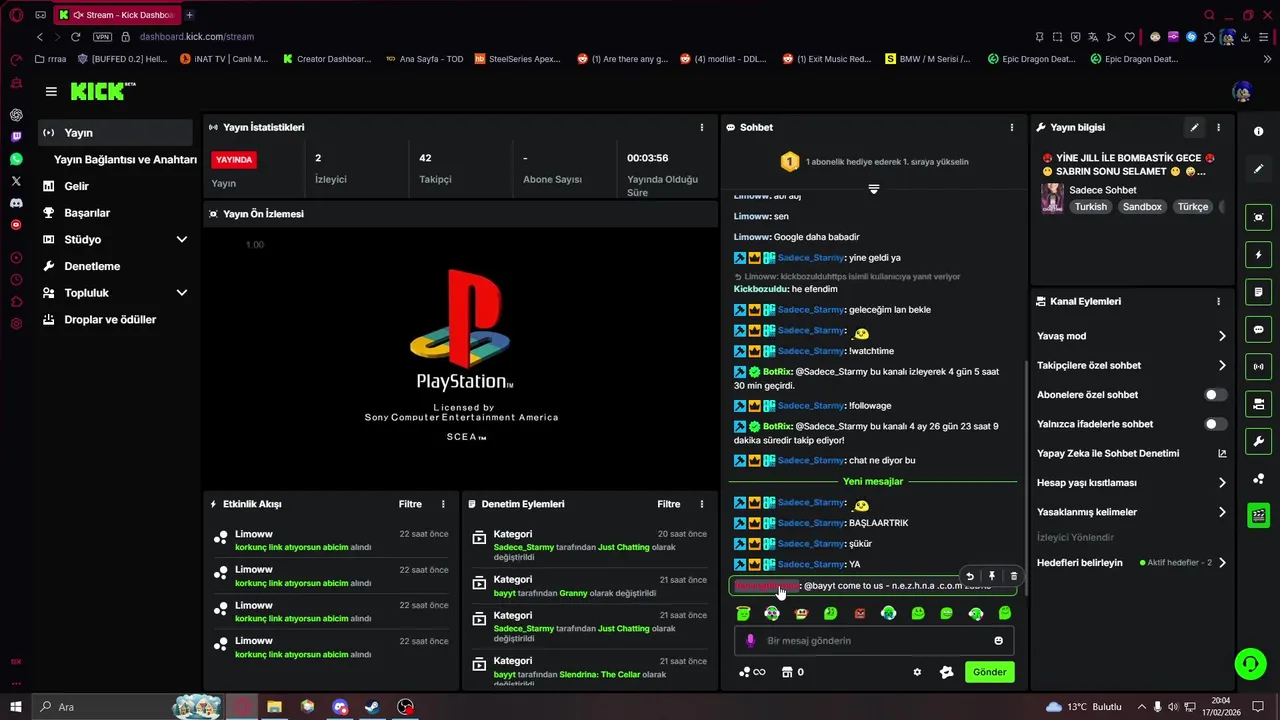This screenshot has width=1280, height=720.
Task: Open Denetim Eylemleri three-dot menu
Action: (701, 504)
